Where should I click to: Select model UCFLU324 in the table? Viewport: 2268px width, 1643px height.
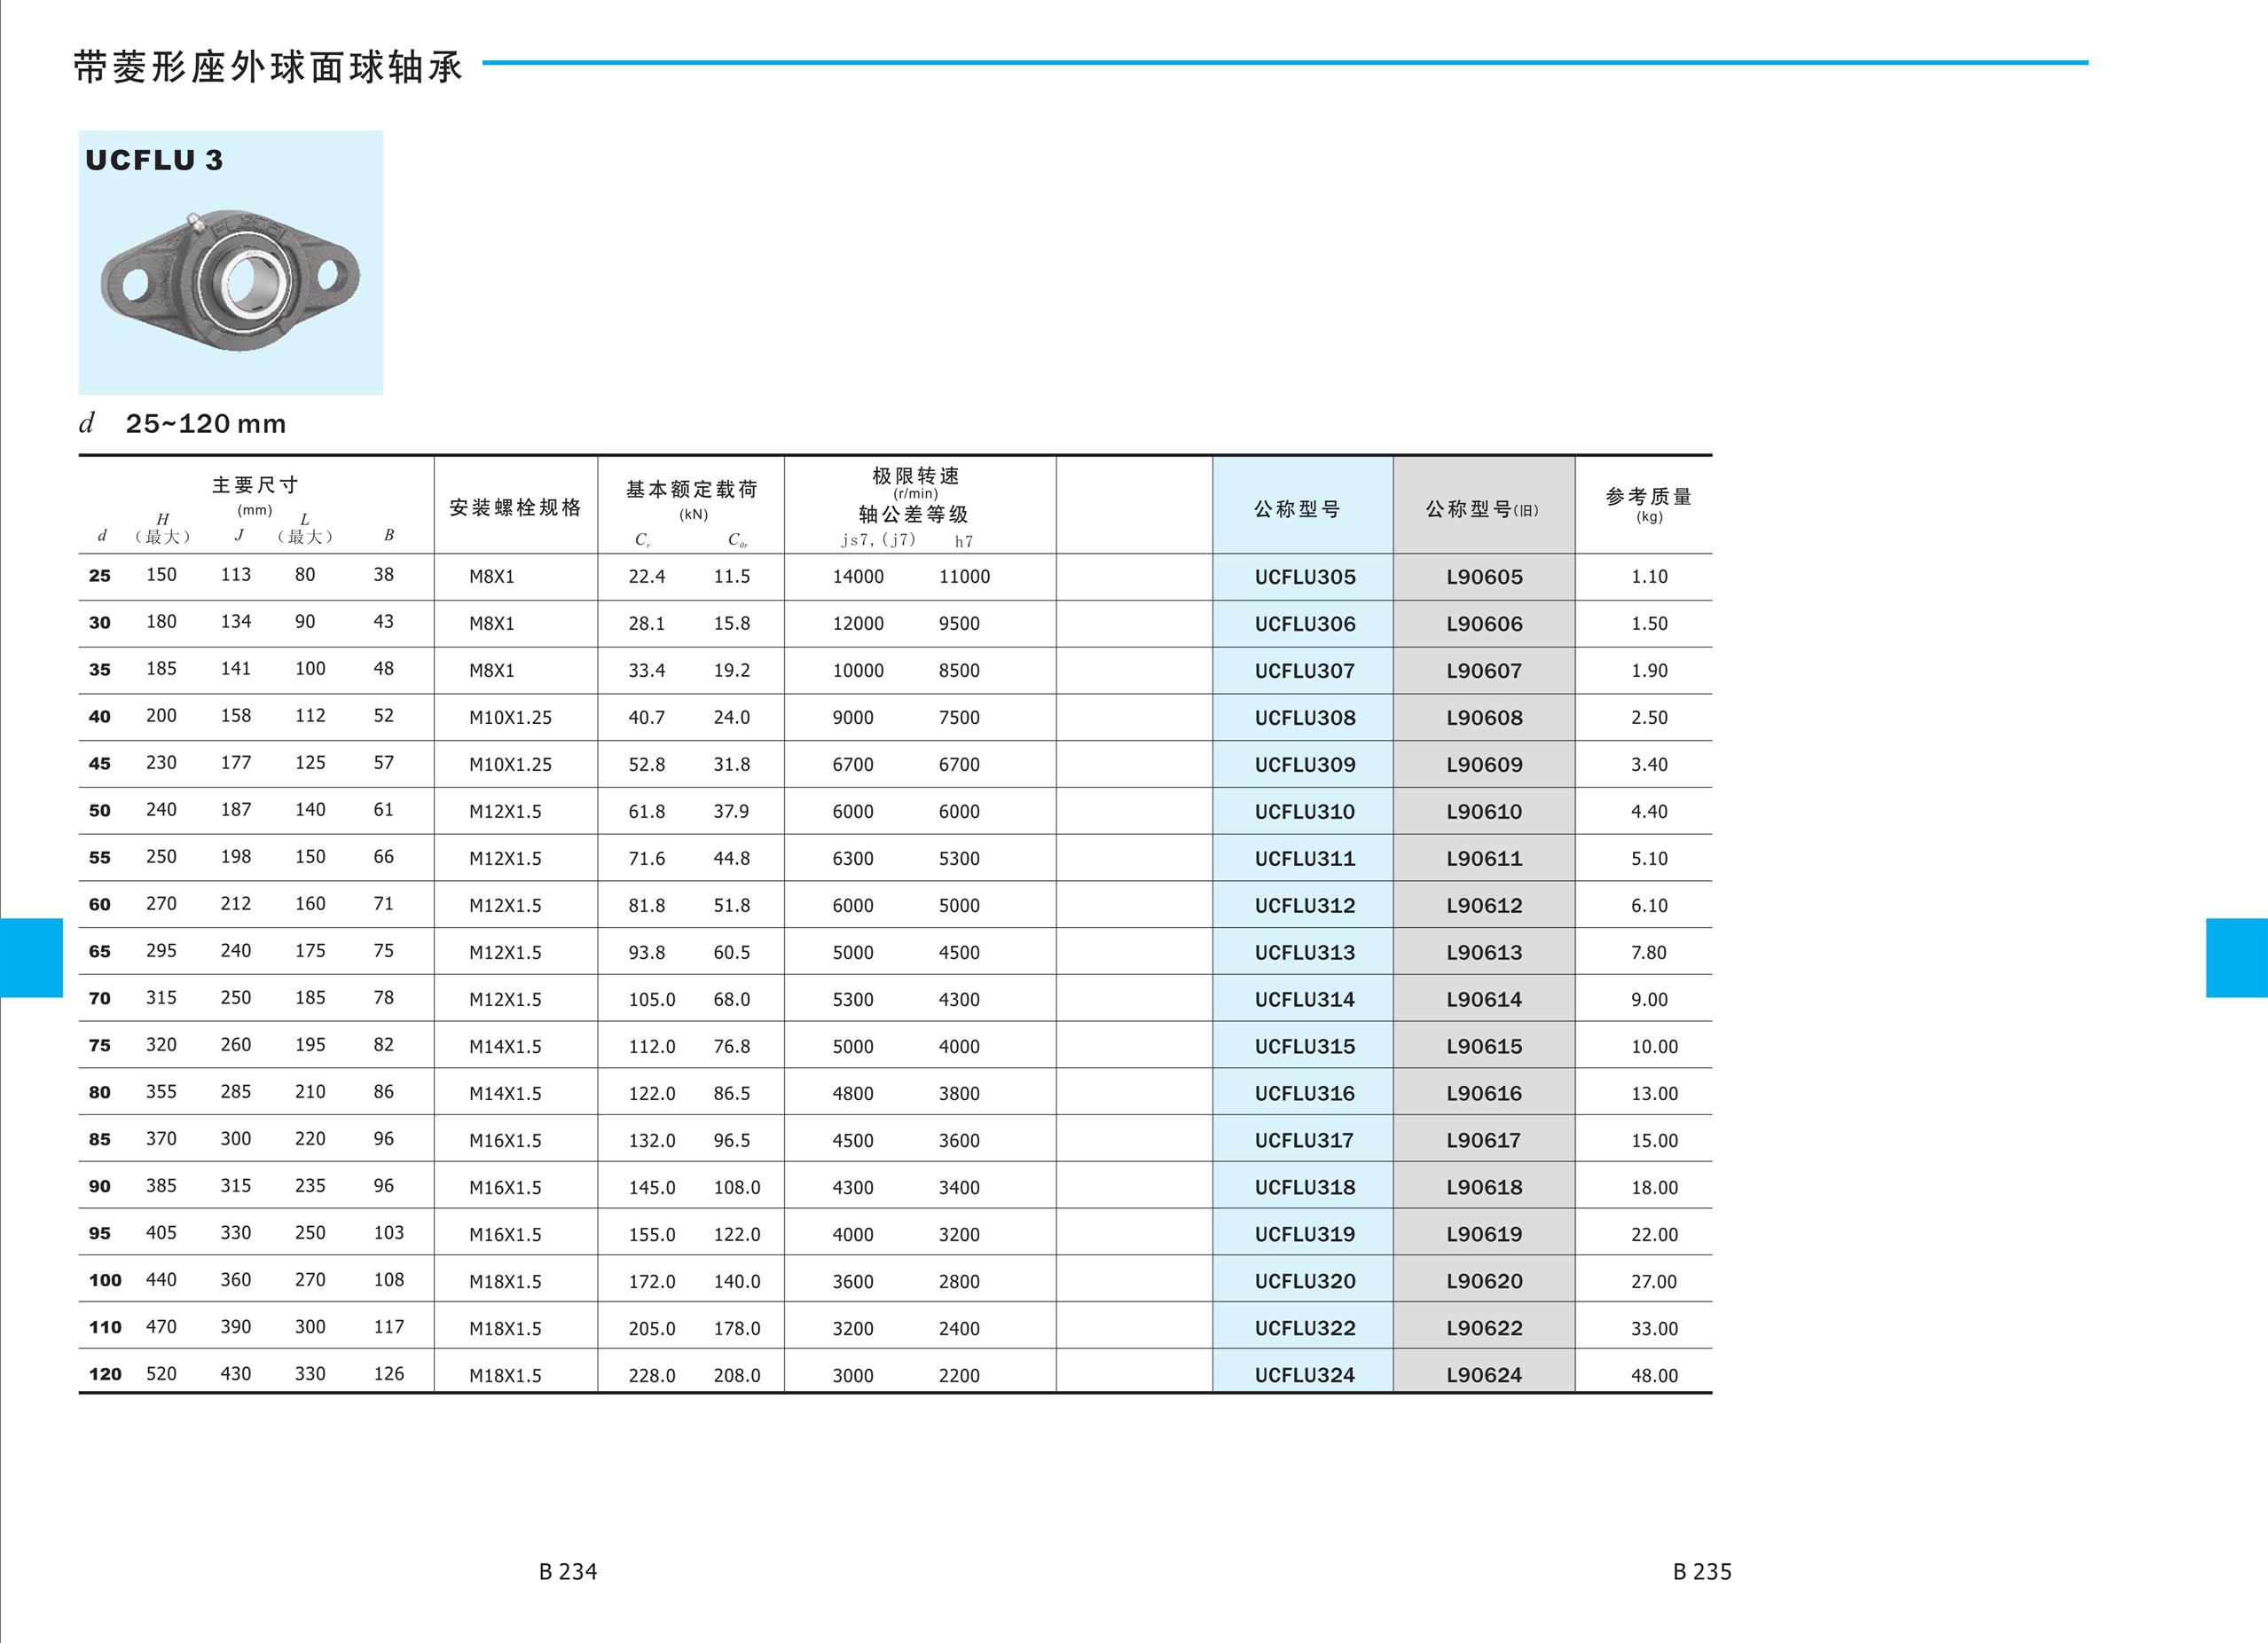[1304, 1375]
